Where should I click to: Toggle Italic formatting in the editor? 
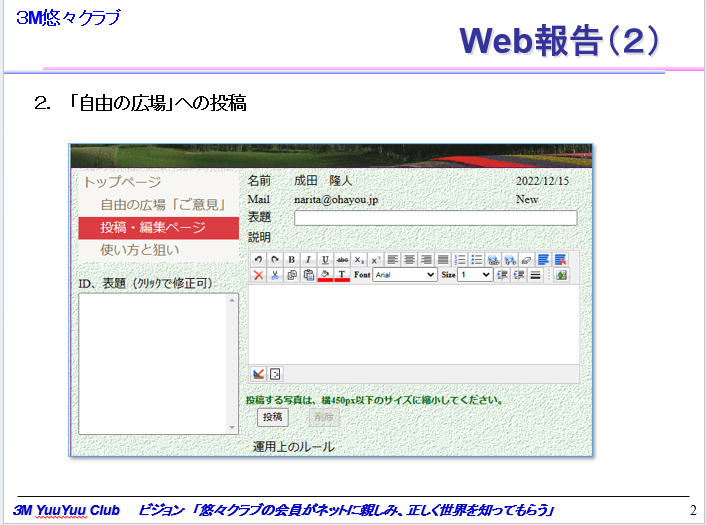(x=308, y=259)
